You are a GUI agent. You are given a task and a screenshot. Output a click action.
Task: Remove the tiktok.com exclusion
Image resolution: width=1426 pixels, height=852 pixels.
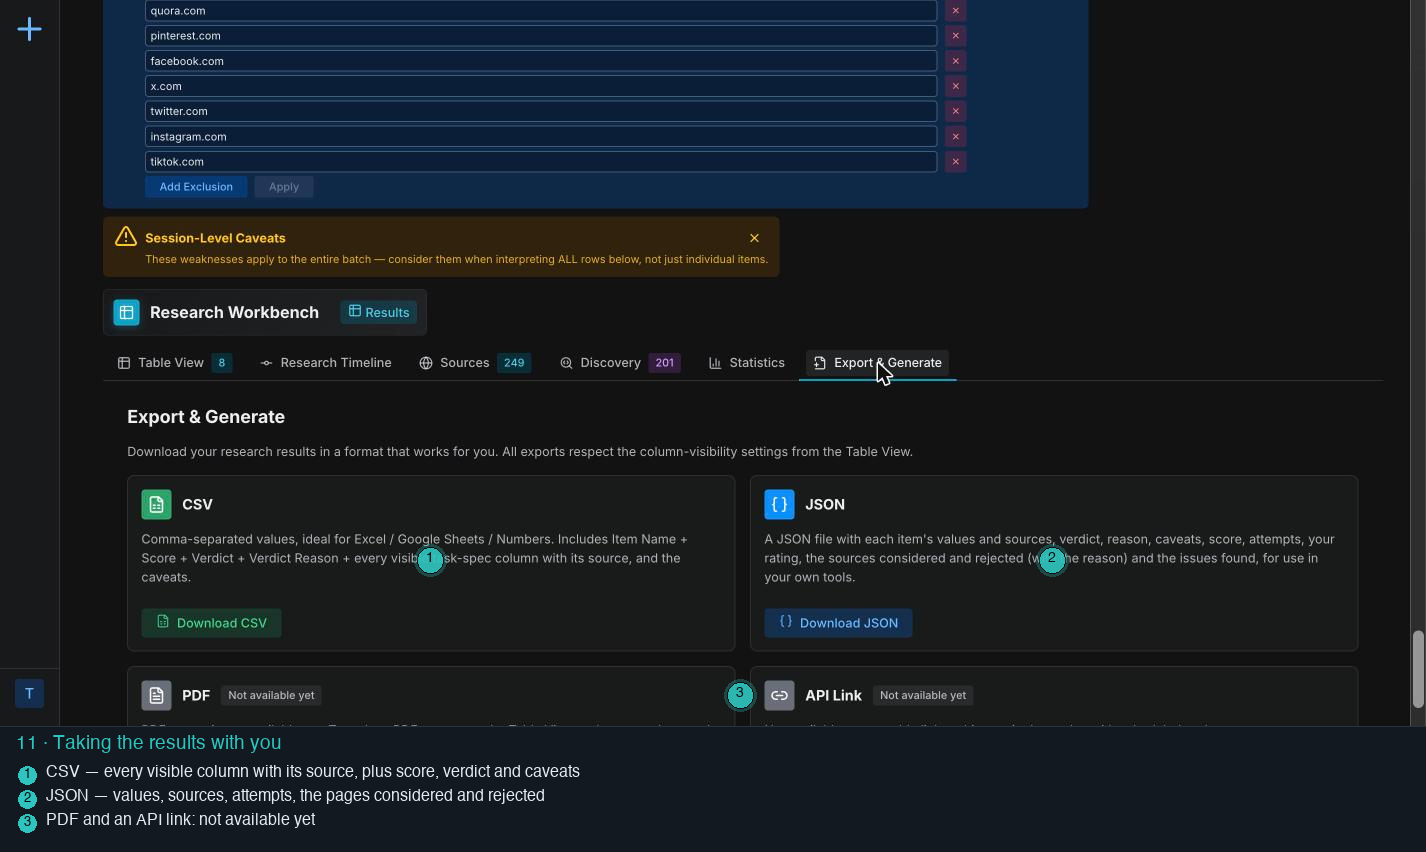pyautogui.click(x=955, y=161)
